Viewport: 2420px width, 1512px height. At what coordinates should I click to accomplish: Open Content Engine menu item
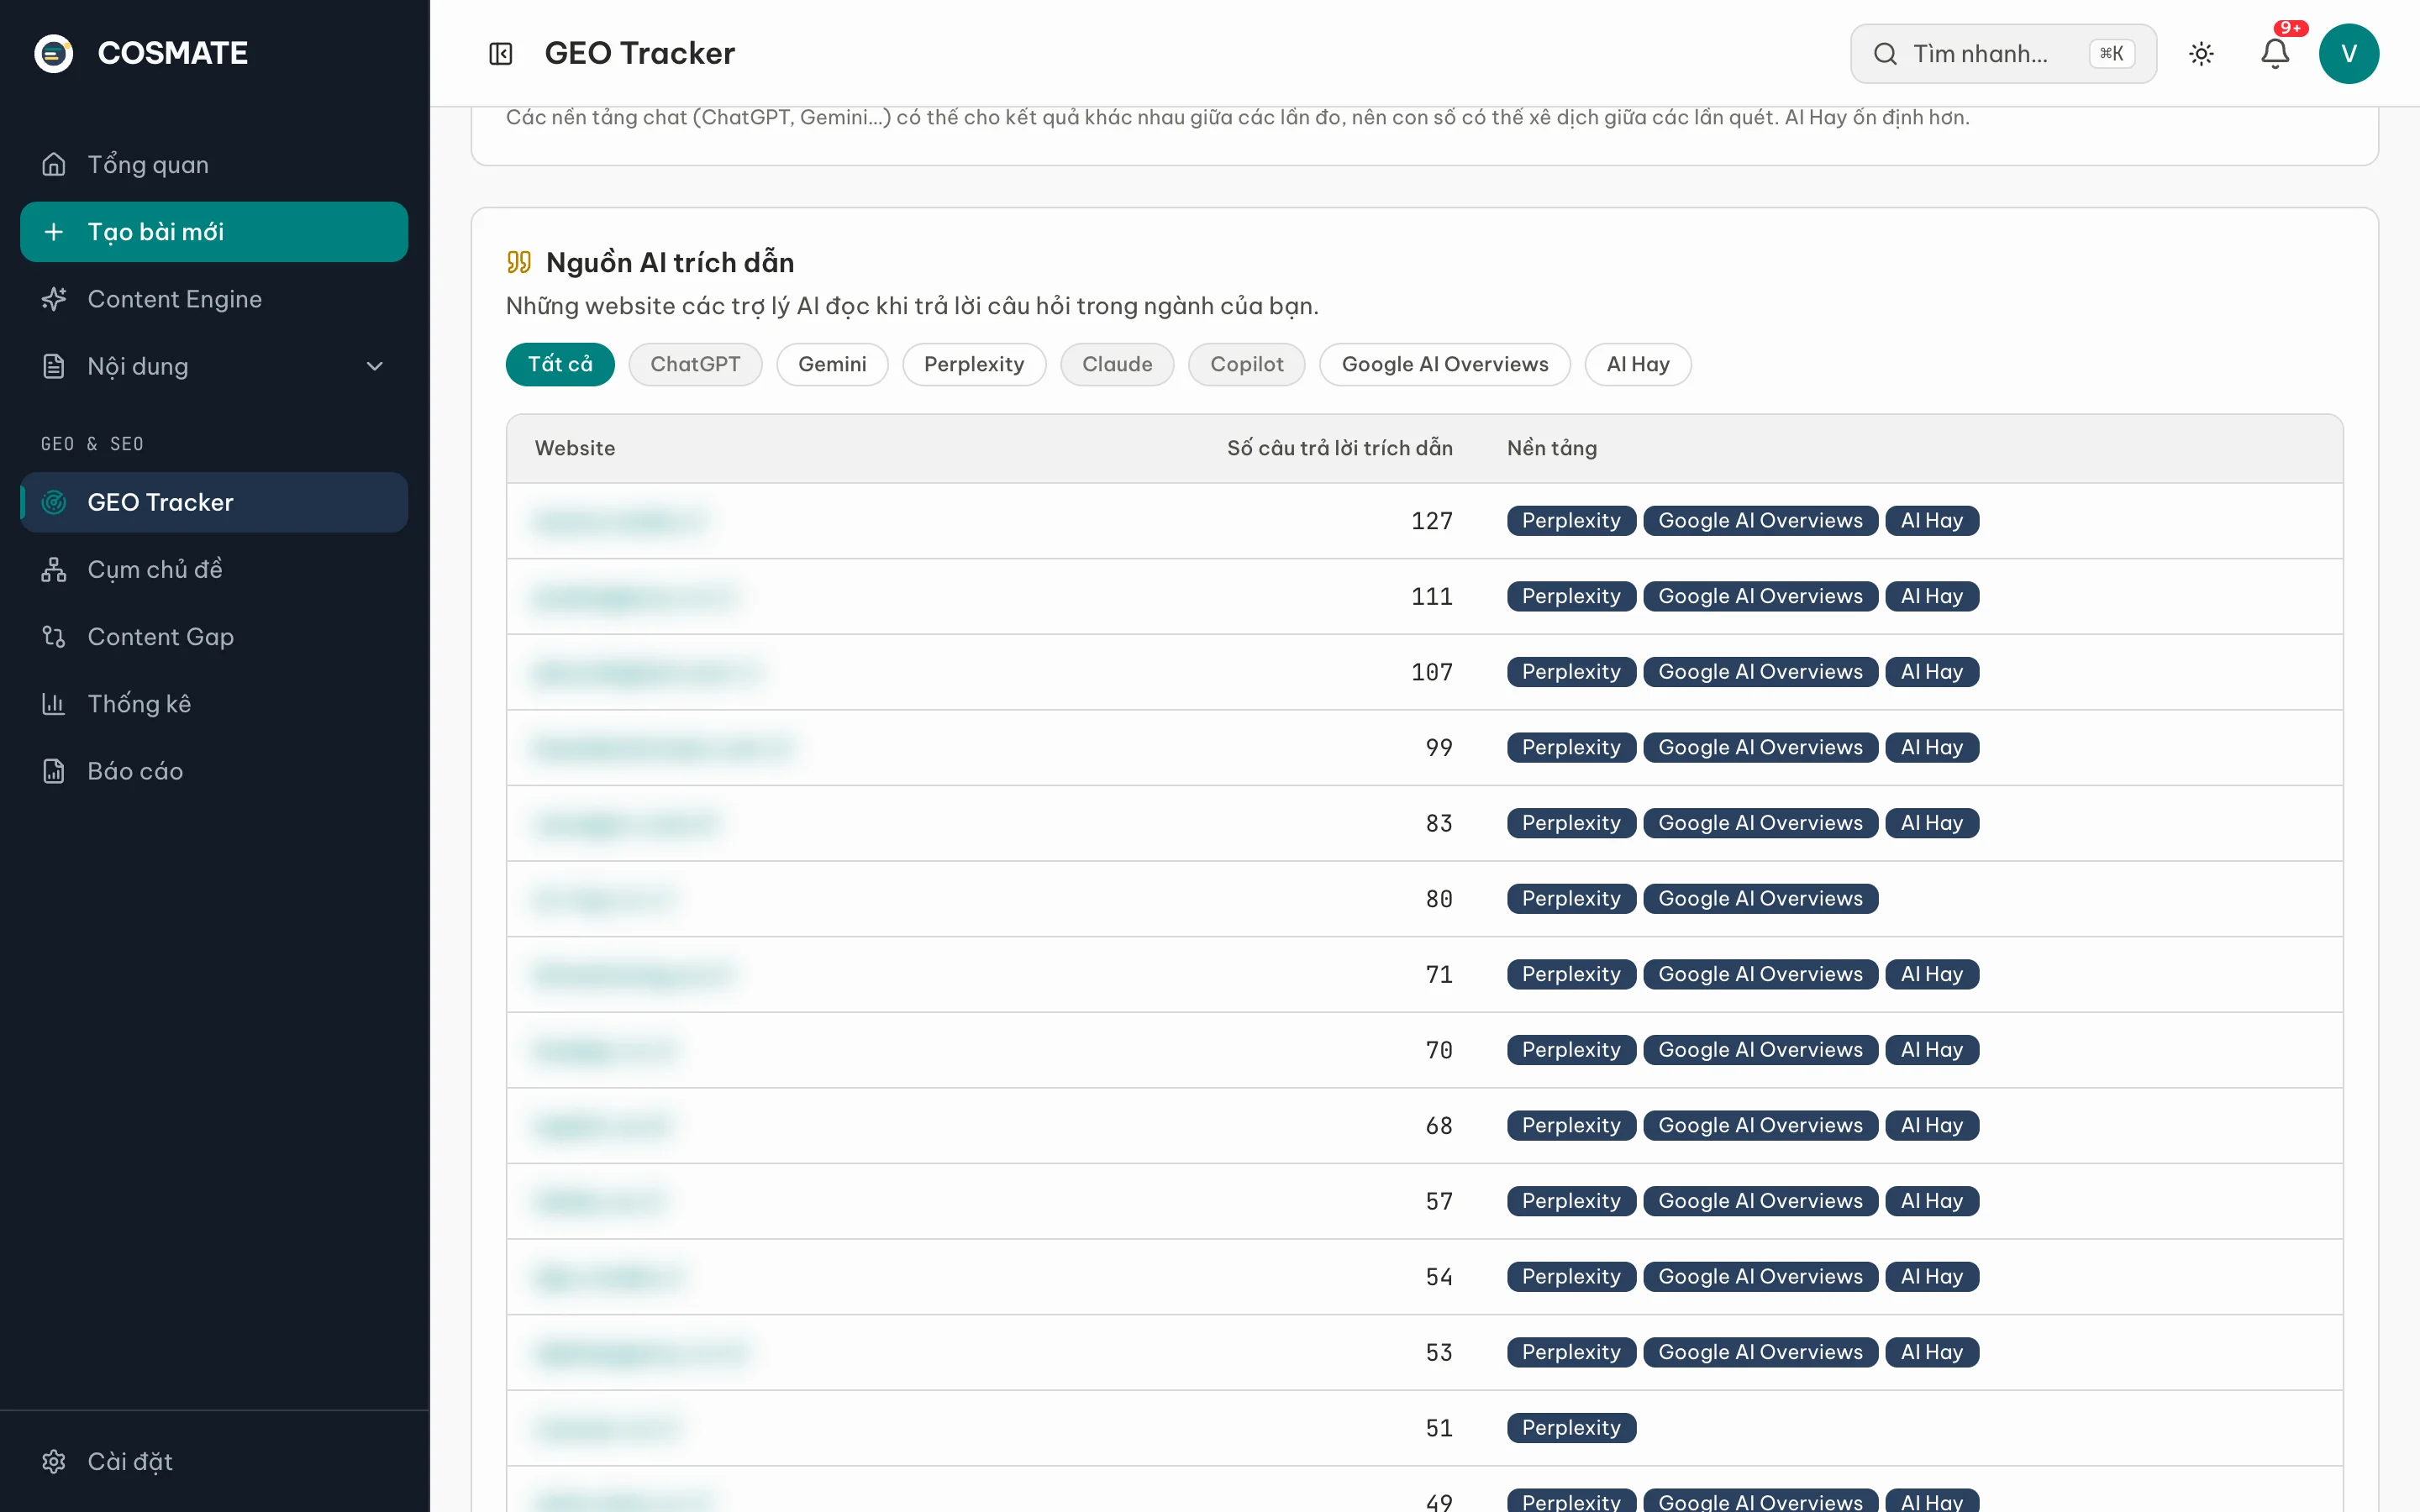pyautogui.click(x=214, y=299)
